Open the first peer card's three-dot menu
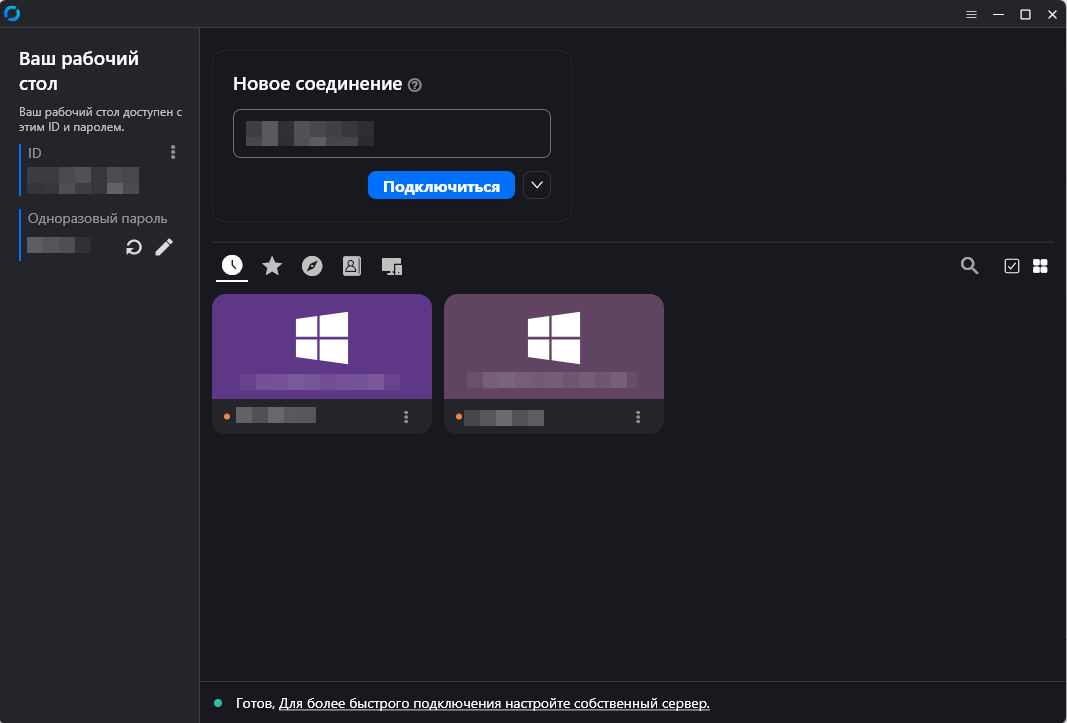 [406, 417]
